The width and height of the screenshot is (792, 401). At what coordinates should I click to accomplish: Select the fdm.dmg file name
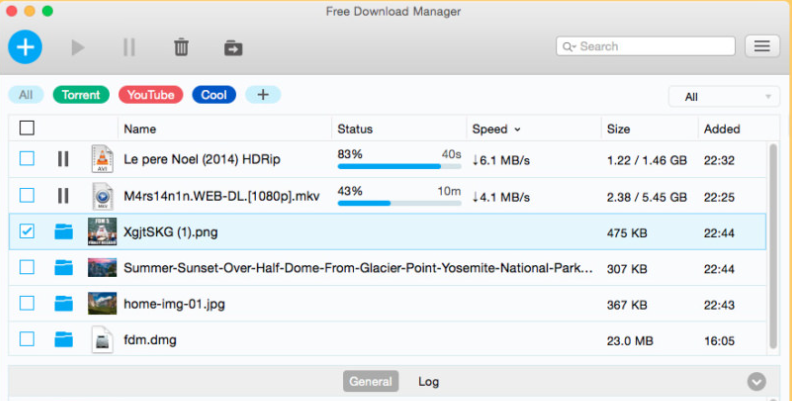coord(150,340)
